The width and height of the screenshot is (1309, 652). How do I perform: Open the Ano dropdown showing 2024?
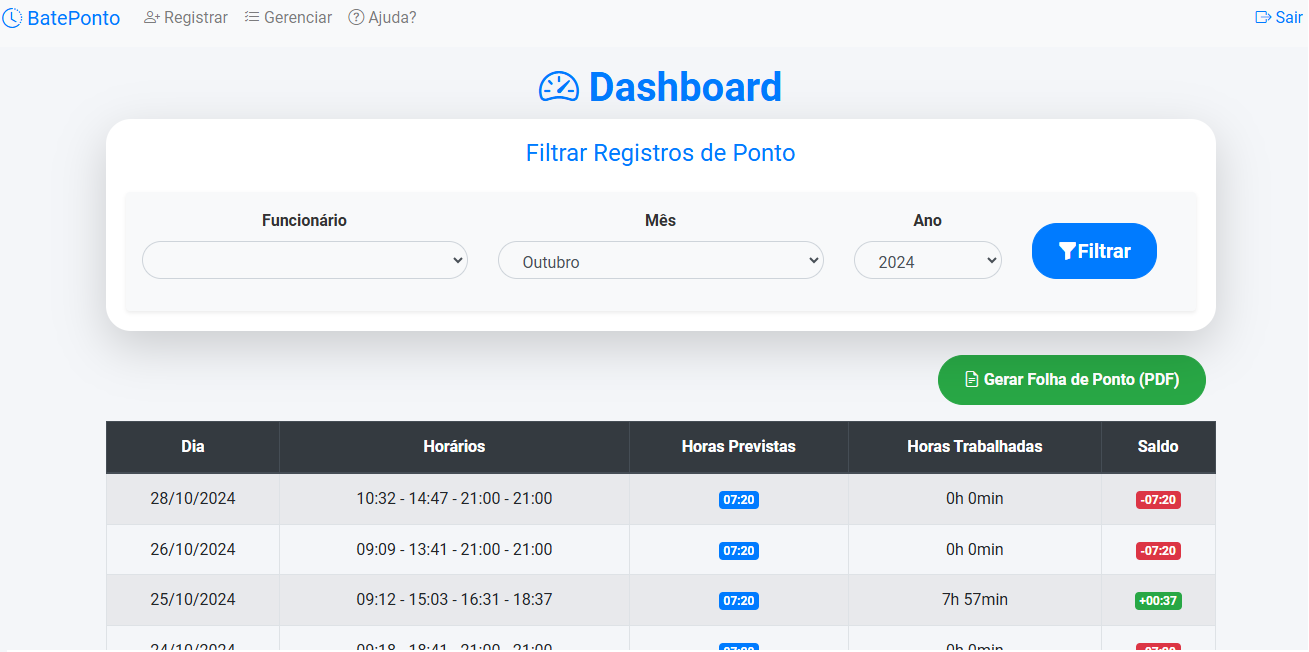(x=928, y=260)
